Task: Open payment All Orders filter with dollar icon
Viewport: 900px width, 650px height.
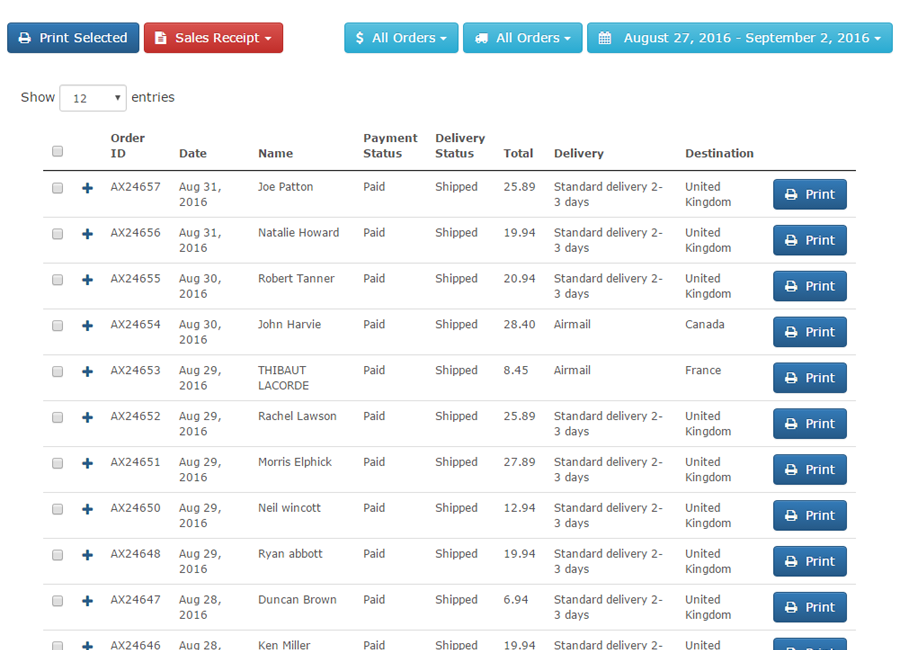Action: point(401,38)
